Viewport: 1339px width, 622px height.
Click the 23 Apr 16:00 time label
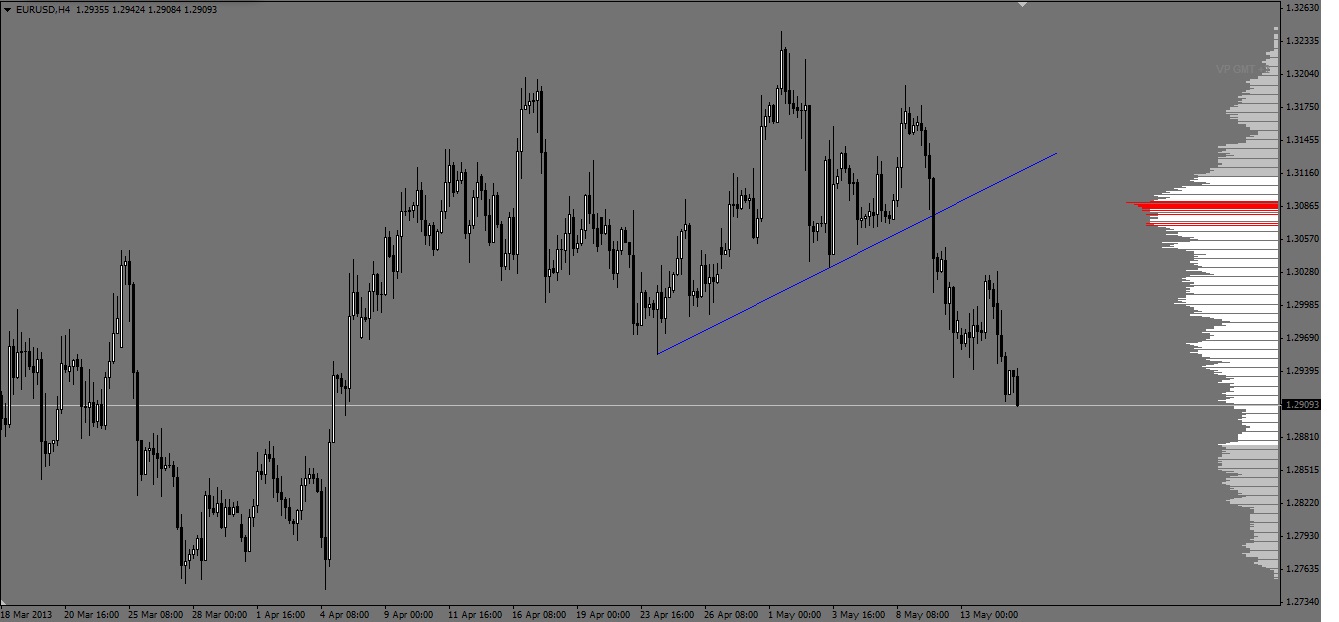(667, 614)
